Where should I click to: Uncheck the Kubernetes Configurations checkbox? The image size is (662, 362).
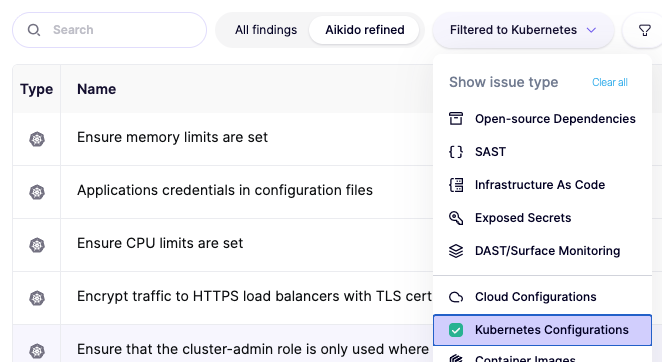pyautogui.click(x=456, y=330)
